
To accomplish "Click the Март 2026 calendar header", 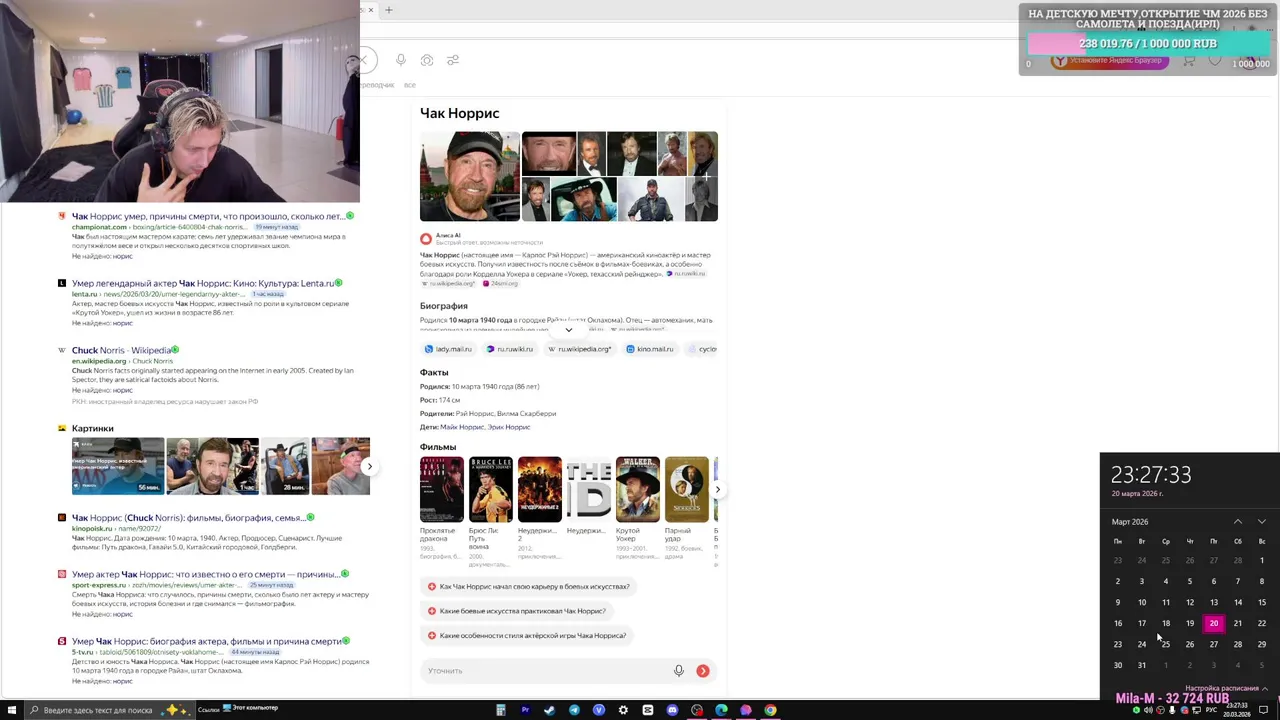I will pyautogui.click(x=1130, y=522).
